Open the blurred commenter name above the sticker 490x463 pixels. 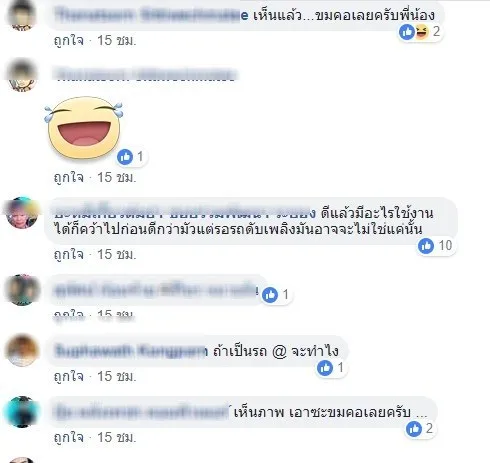click(146, 75)
